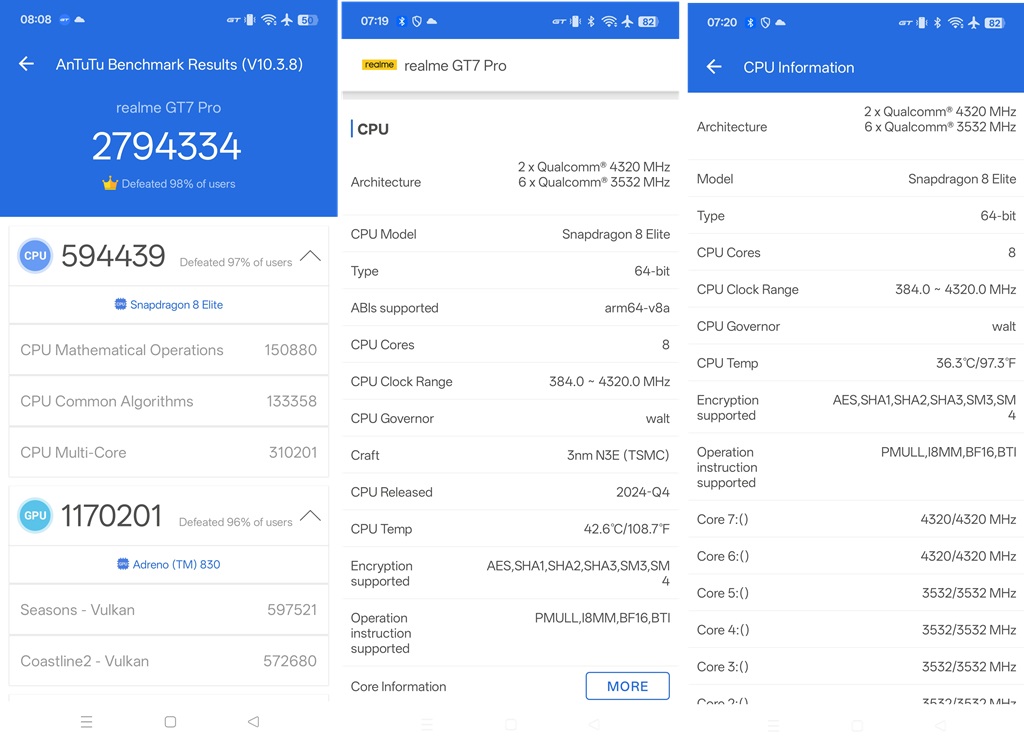Viewport: 1024px width, 736px height.
Task: Tap chip icon next to Snapdragon 8 Elite link
Action: click(x=120, y=304)
